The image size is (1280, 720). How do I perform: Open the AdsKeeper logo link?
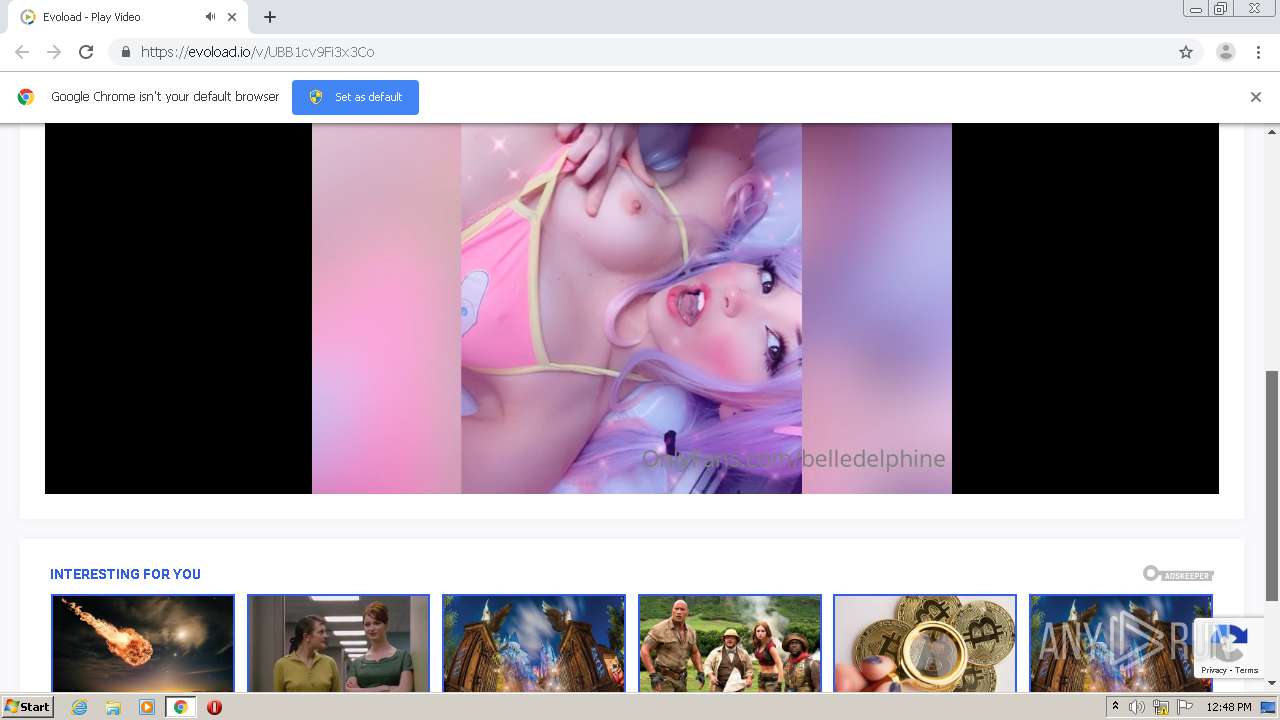[1178, 574]
